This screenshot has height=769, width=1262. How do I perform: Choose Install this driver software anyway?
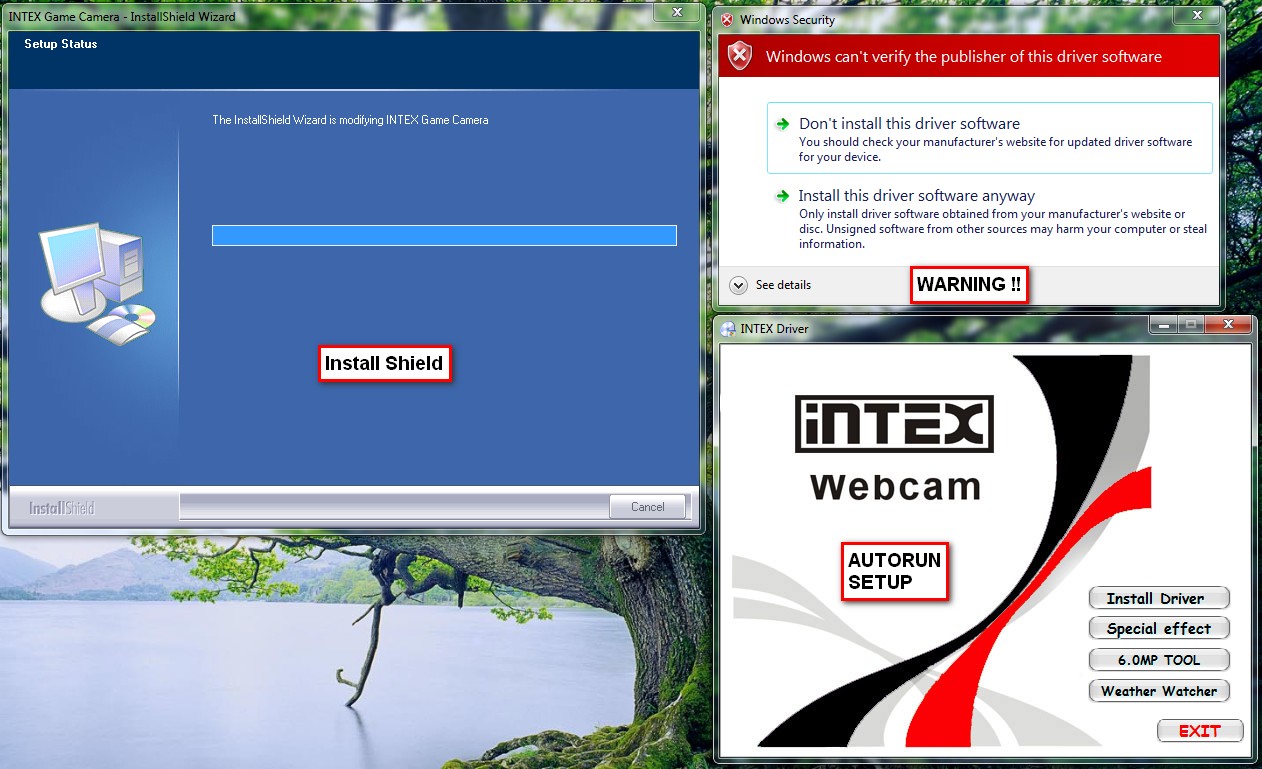(x=990, y=218)
